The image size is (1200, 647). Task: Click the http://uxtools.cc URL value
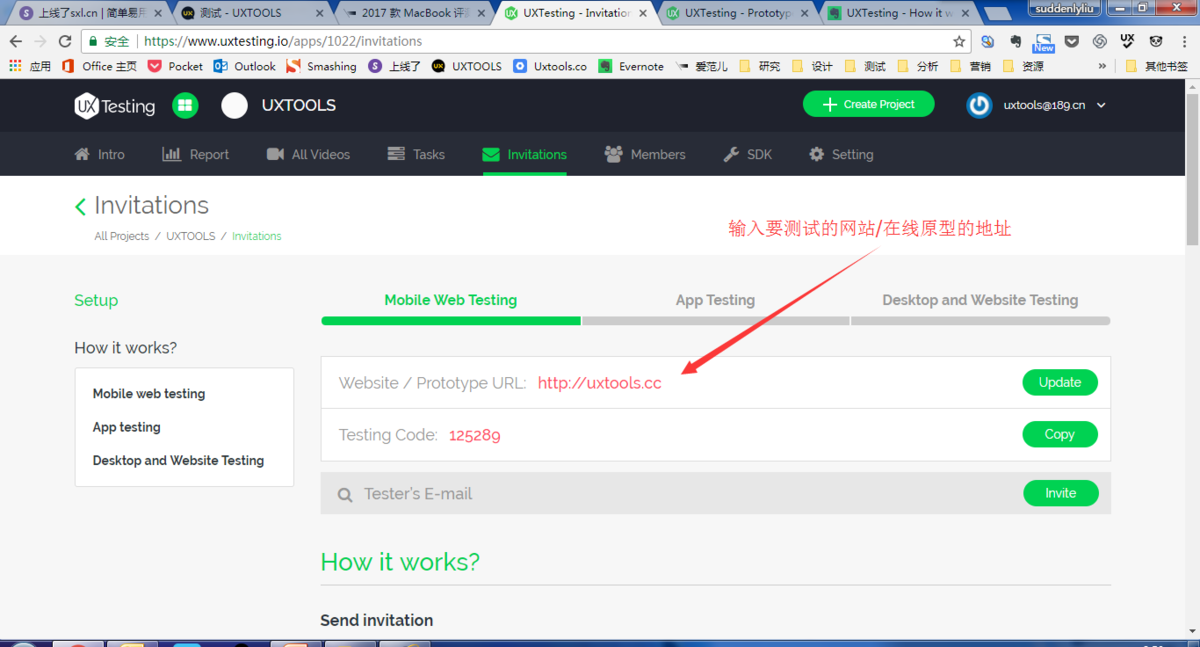pos(600,383)
